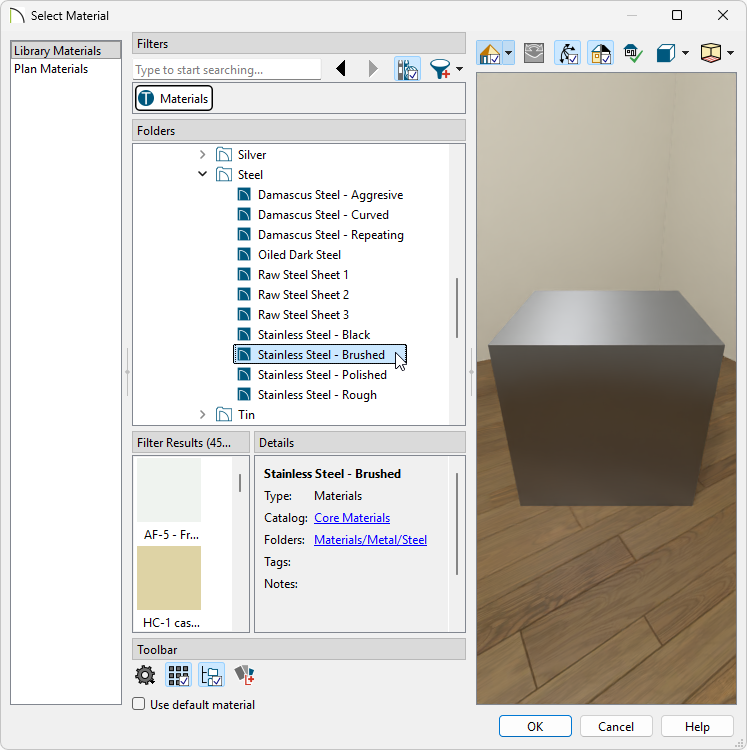Click the Cancel button
The image size is (747, 750).
(x=616, y=726)
